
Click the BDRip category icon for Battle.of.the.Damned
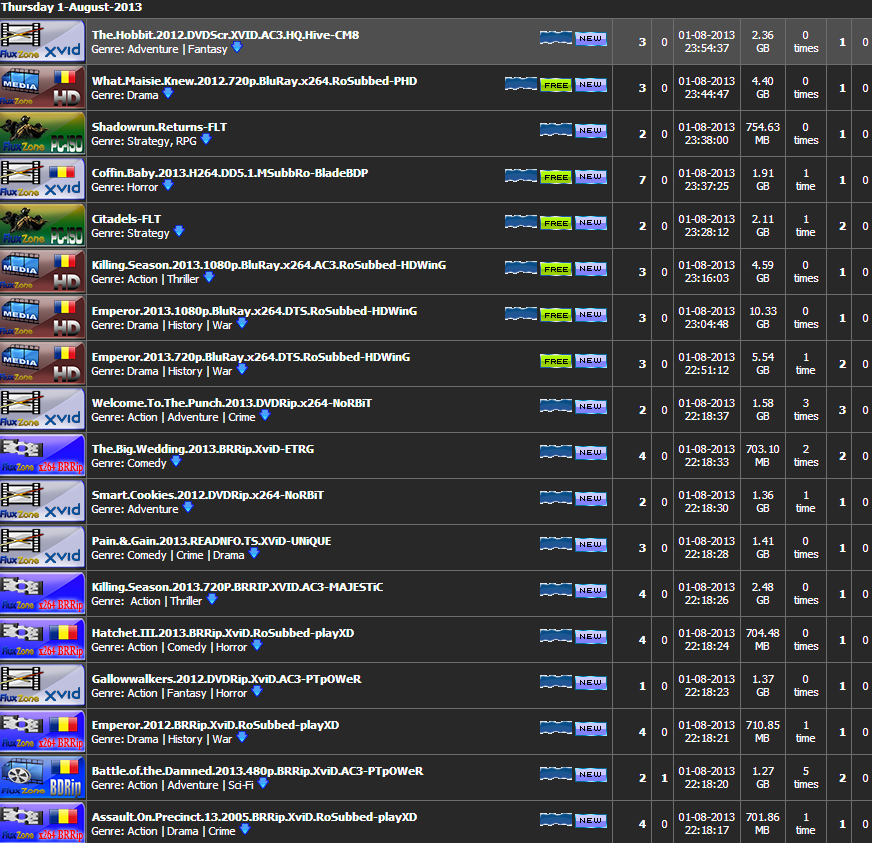click(x=43, y=777)
